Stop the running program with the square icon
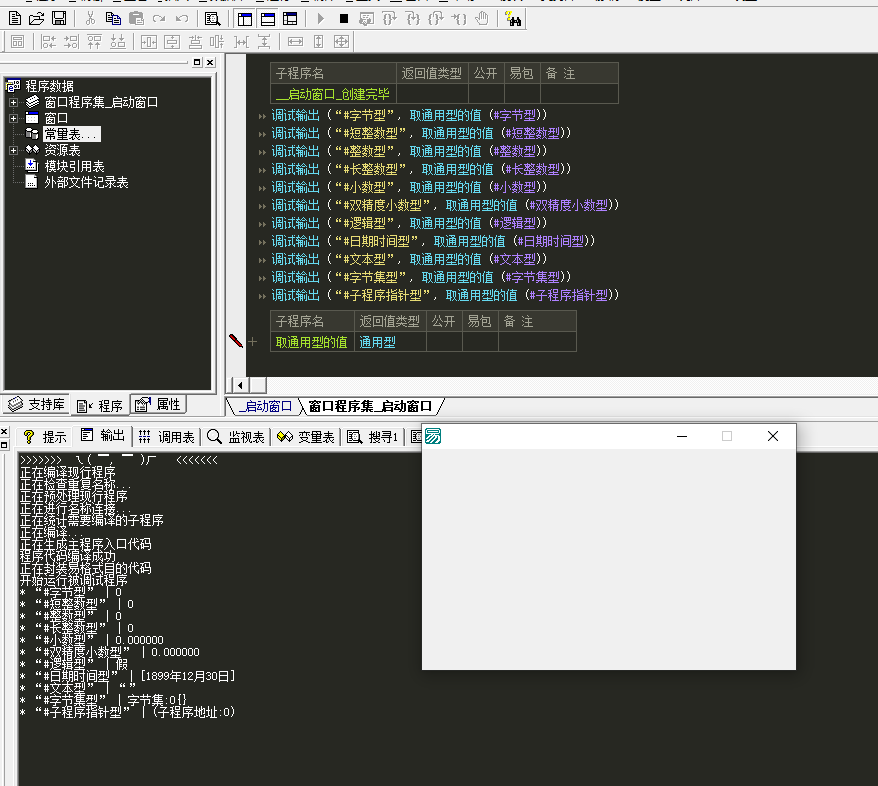 344,19
